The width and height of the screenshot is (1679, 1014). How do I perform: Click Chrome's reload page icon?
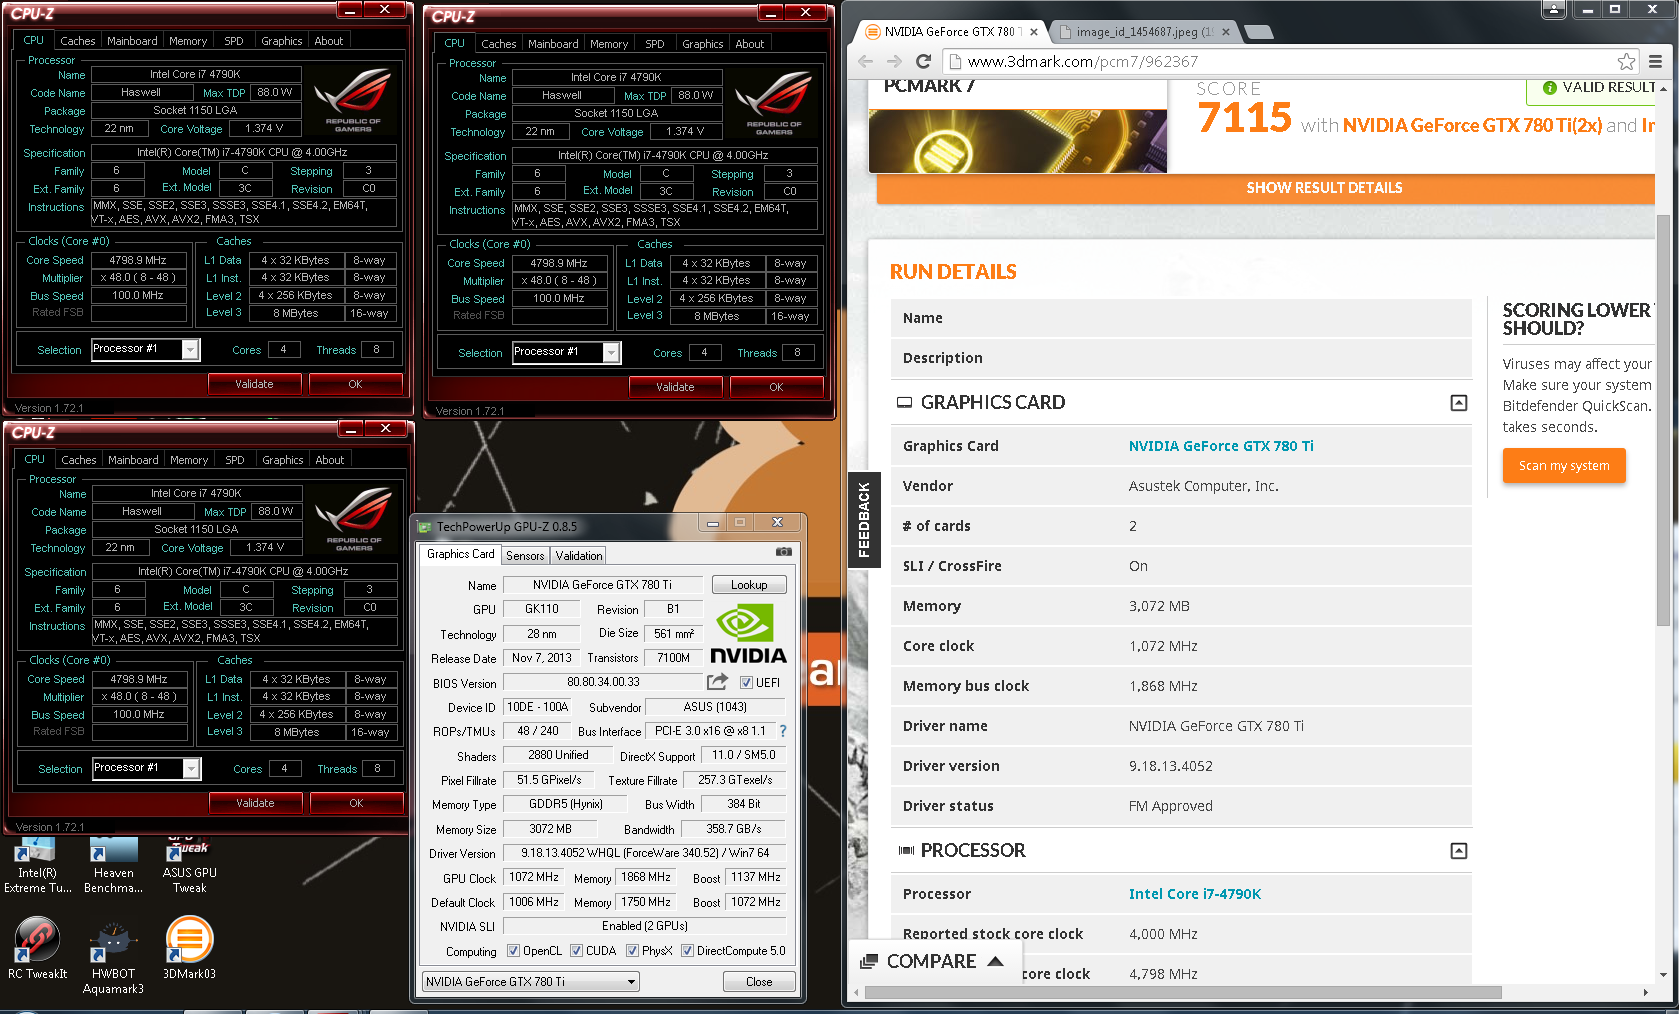(x=923, y=61)
